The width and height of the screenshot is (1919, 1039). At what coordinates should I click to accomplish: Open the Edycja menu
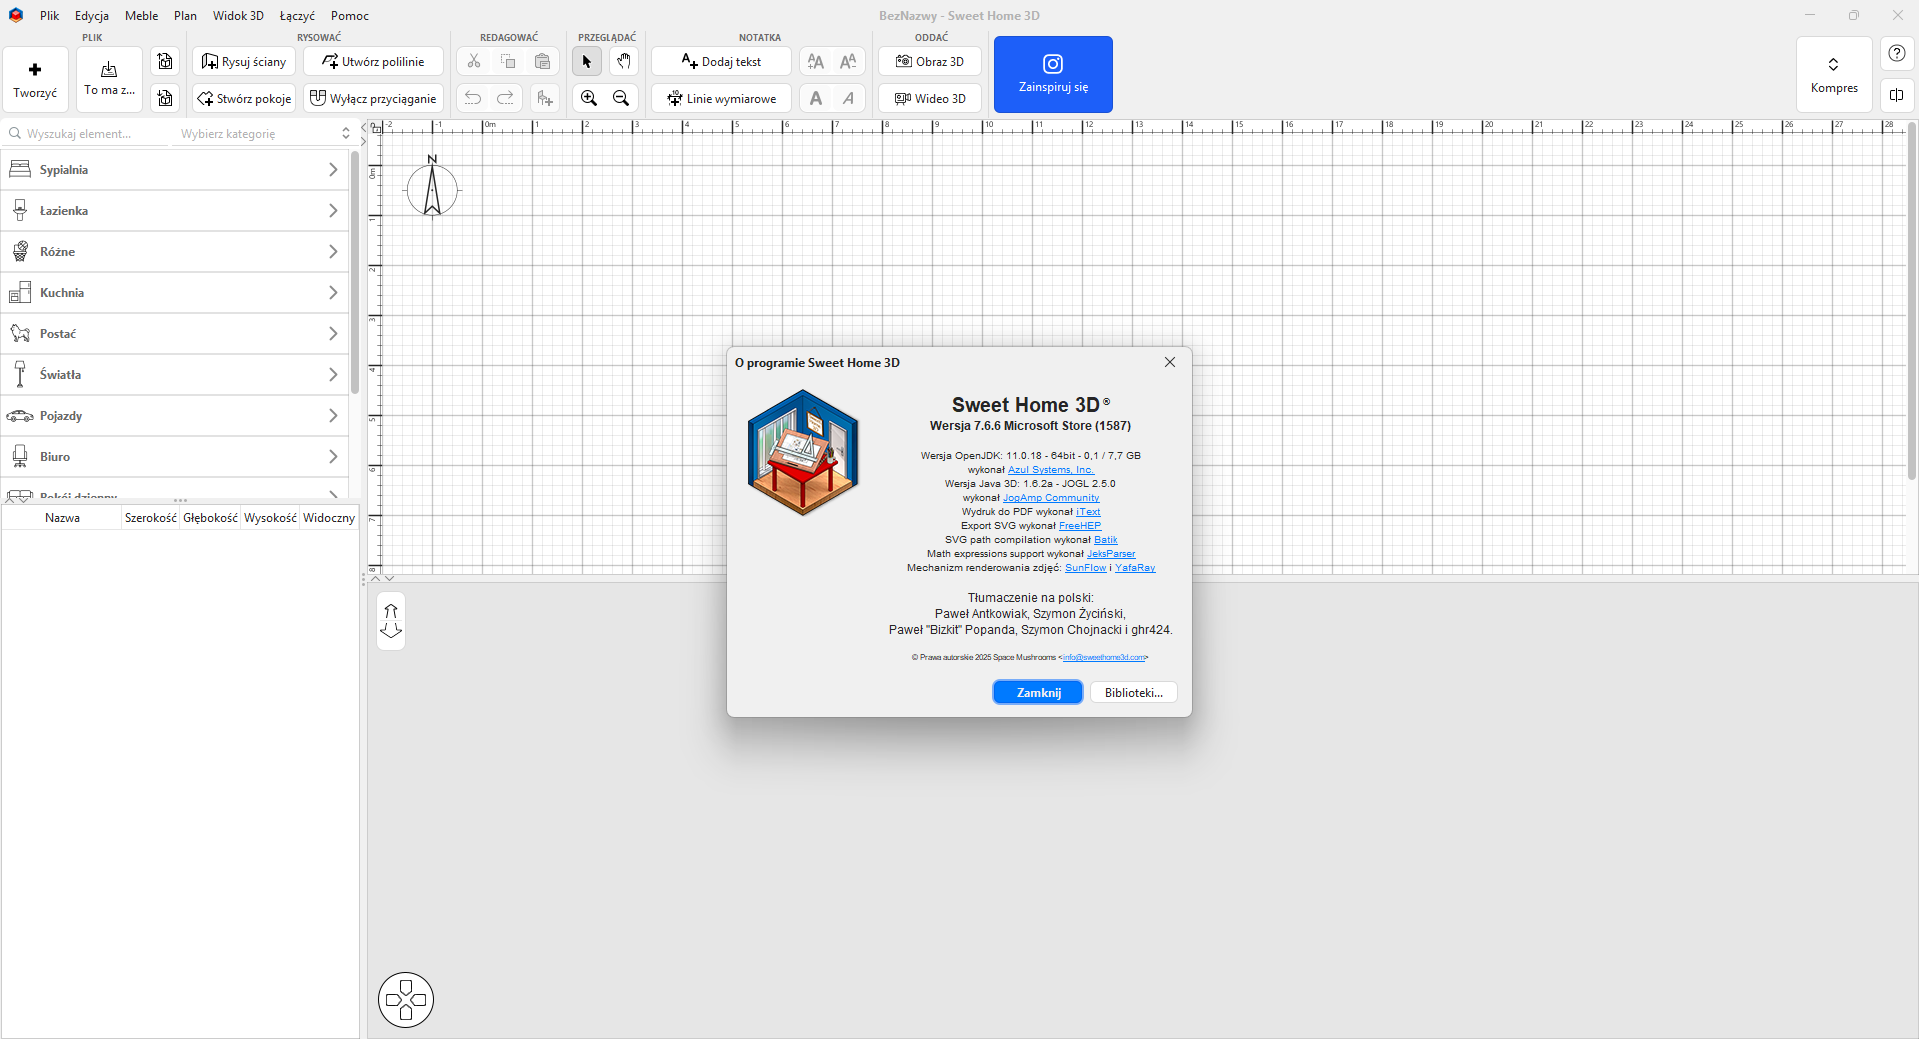[x=92, y=15]
